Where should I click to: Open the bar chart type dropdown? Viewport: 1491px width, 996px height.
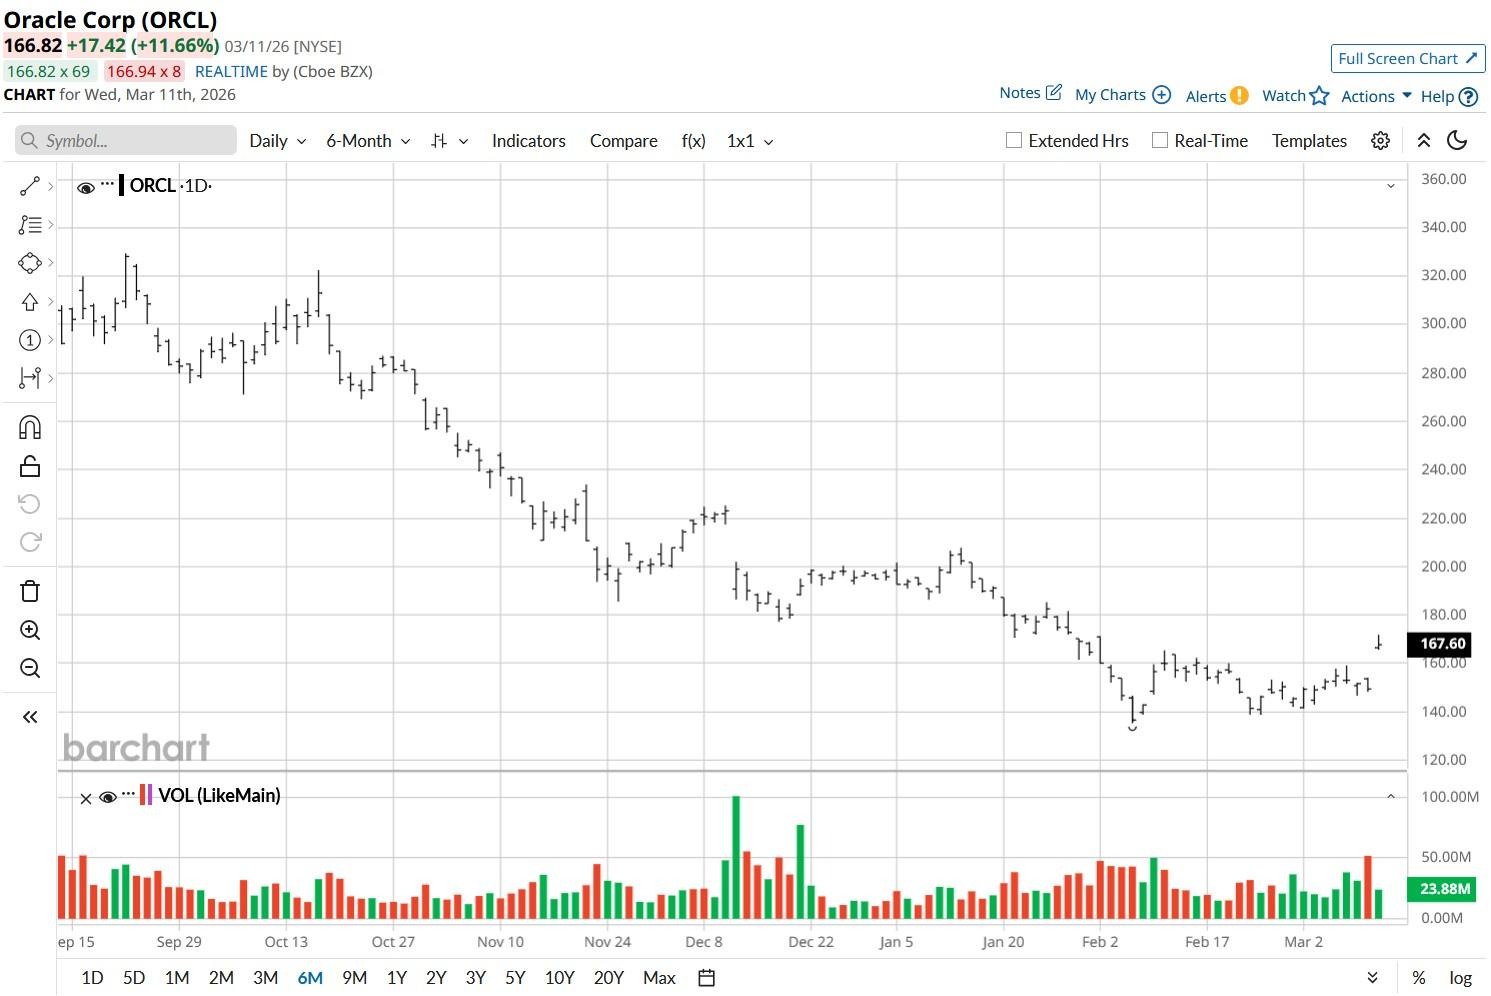click(449, 141)
